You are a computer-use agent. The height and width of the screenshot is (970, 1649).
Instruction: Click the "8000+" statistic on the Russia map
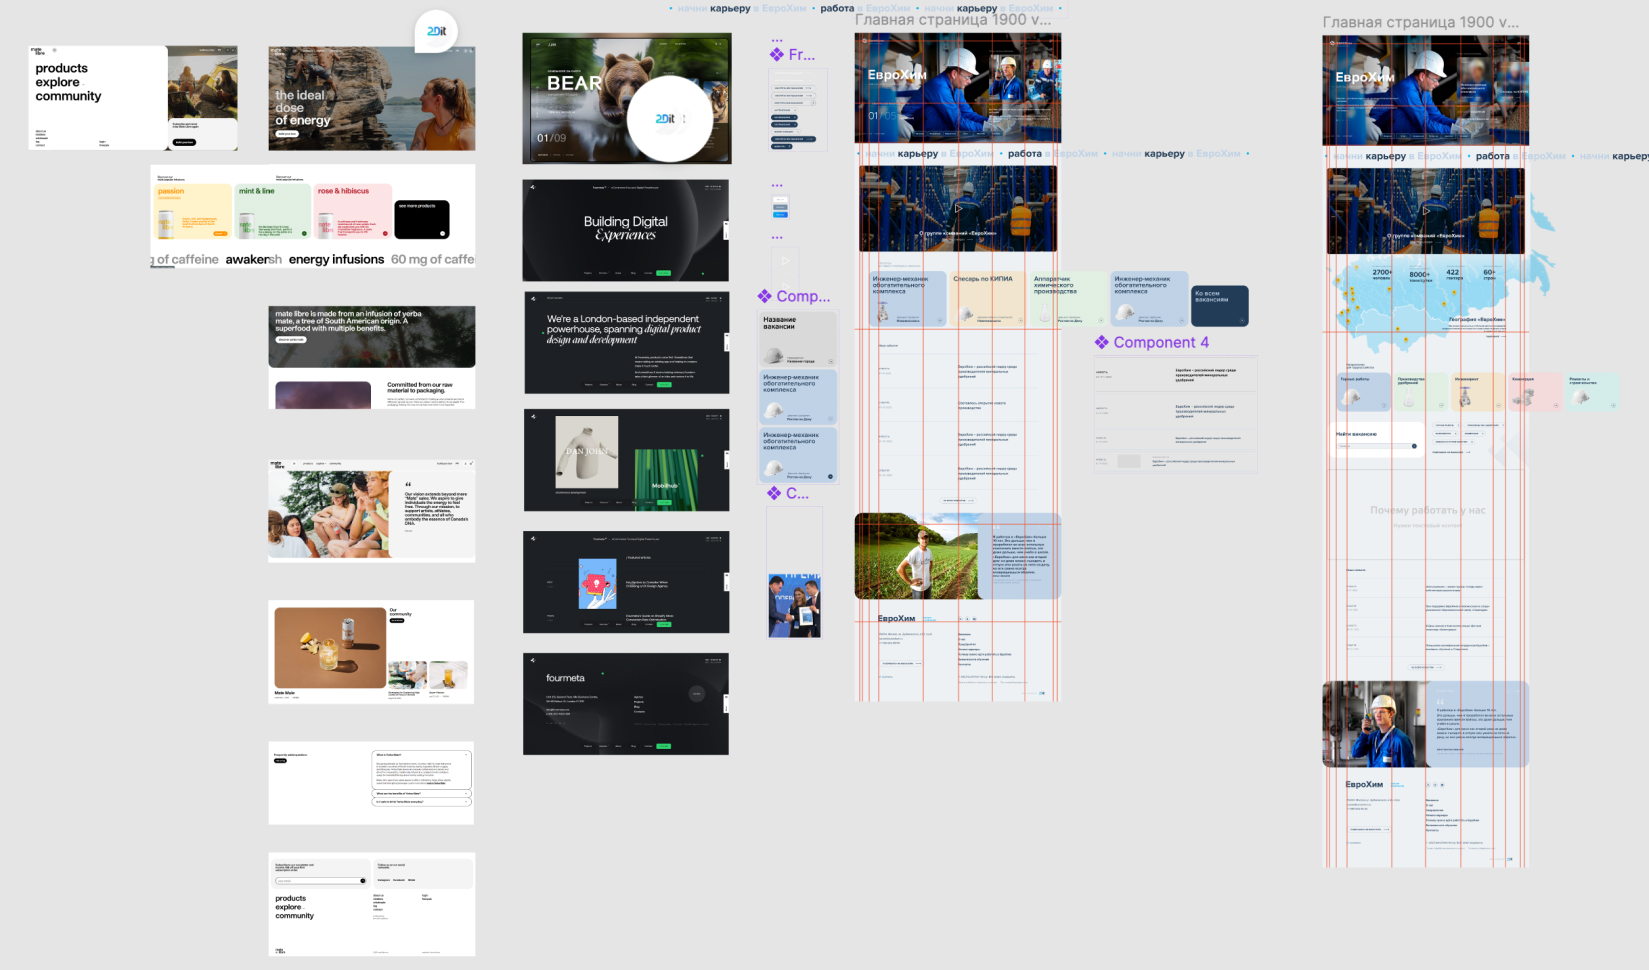[x=1419, y=274]
